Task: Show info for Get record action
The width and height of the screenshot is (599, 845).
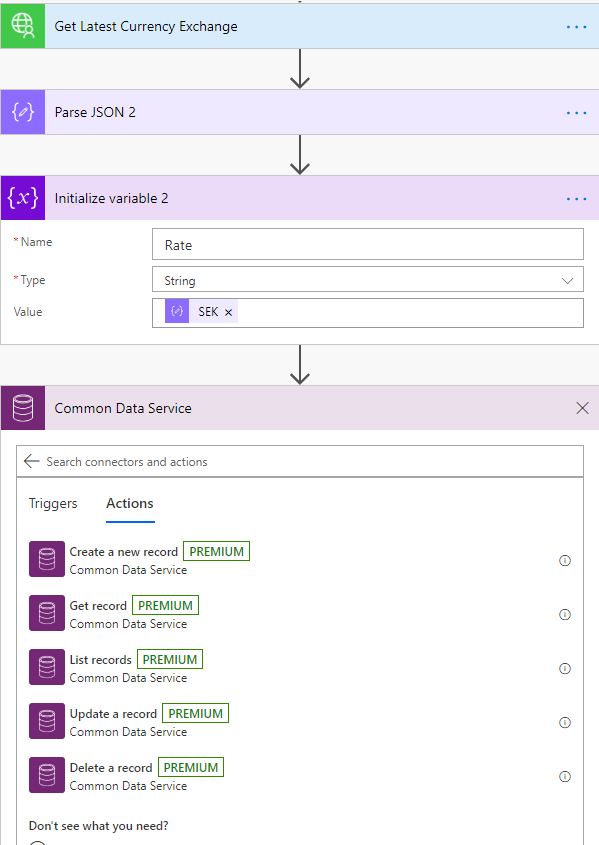Action: (565, 614)
